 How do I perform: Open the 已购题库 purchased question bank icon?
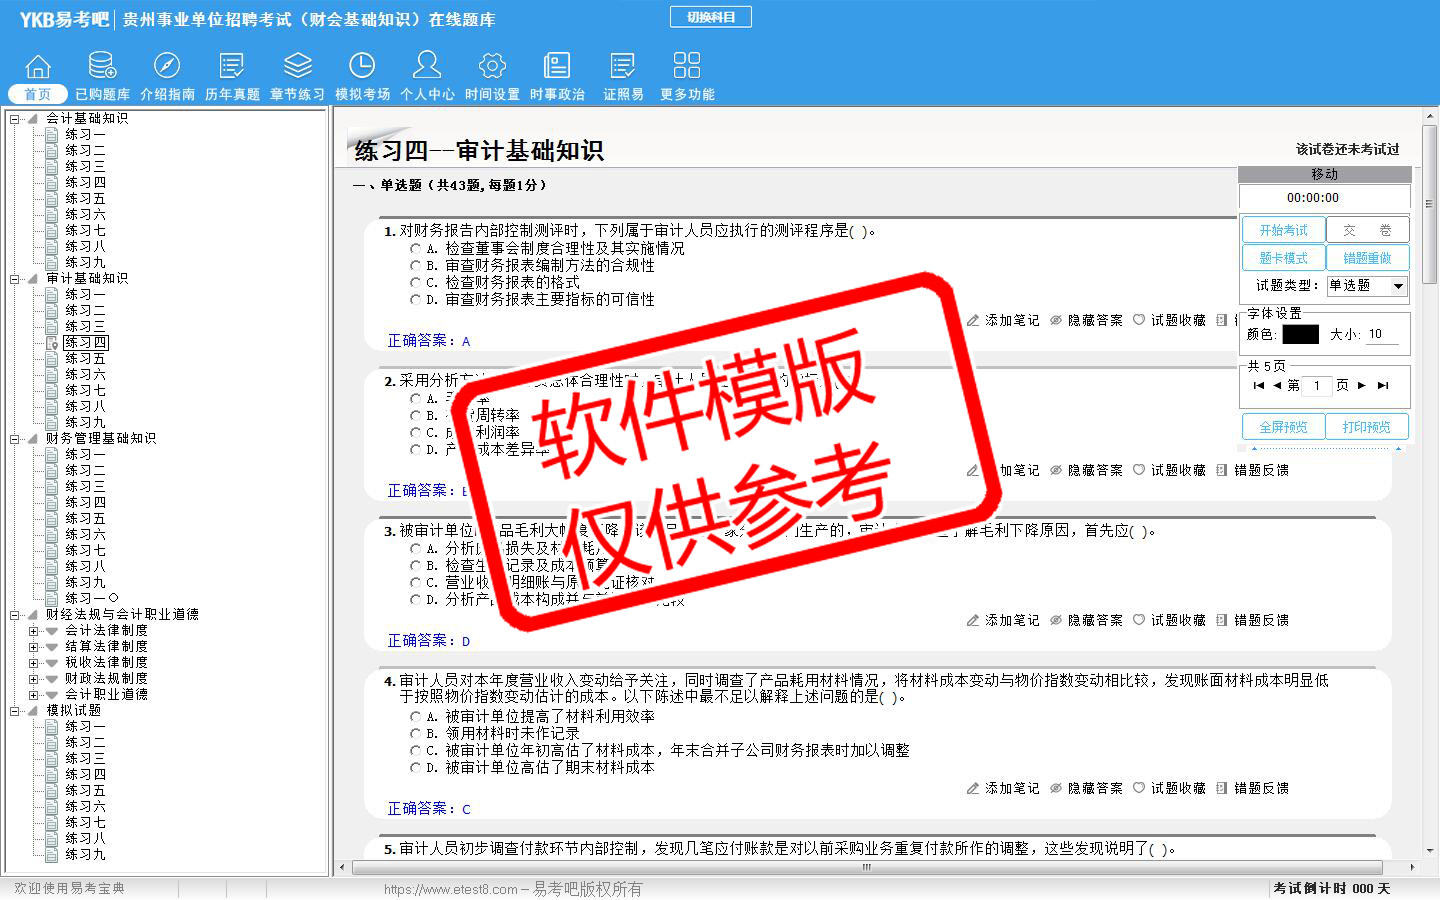[102, 67]
